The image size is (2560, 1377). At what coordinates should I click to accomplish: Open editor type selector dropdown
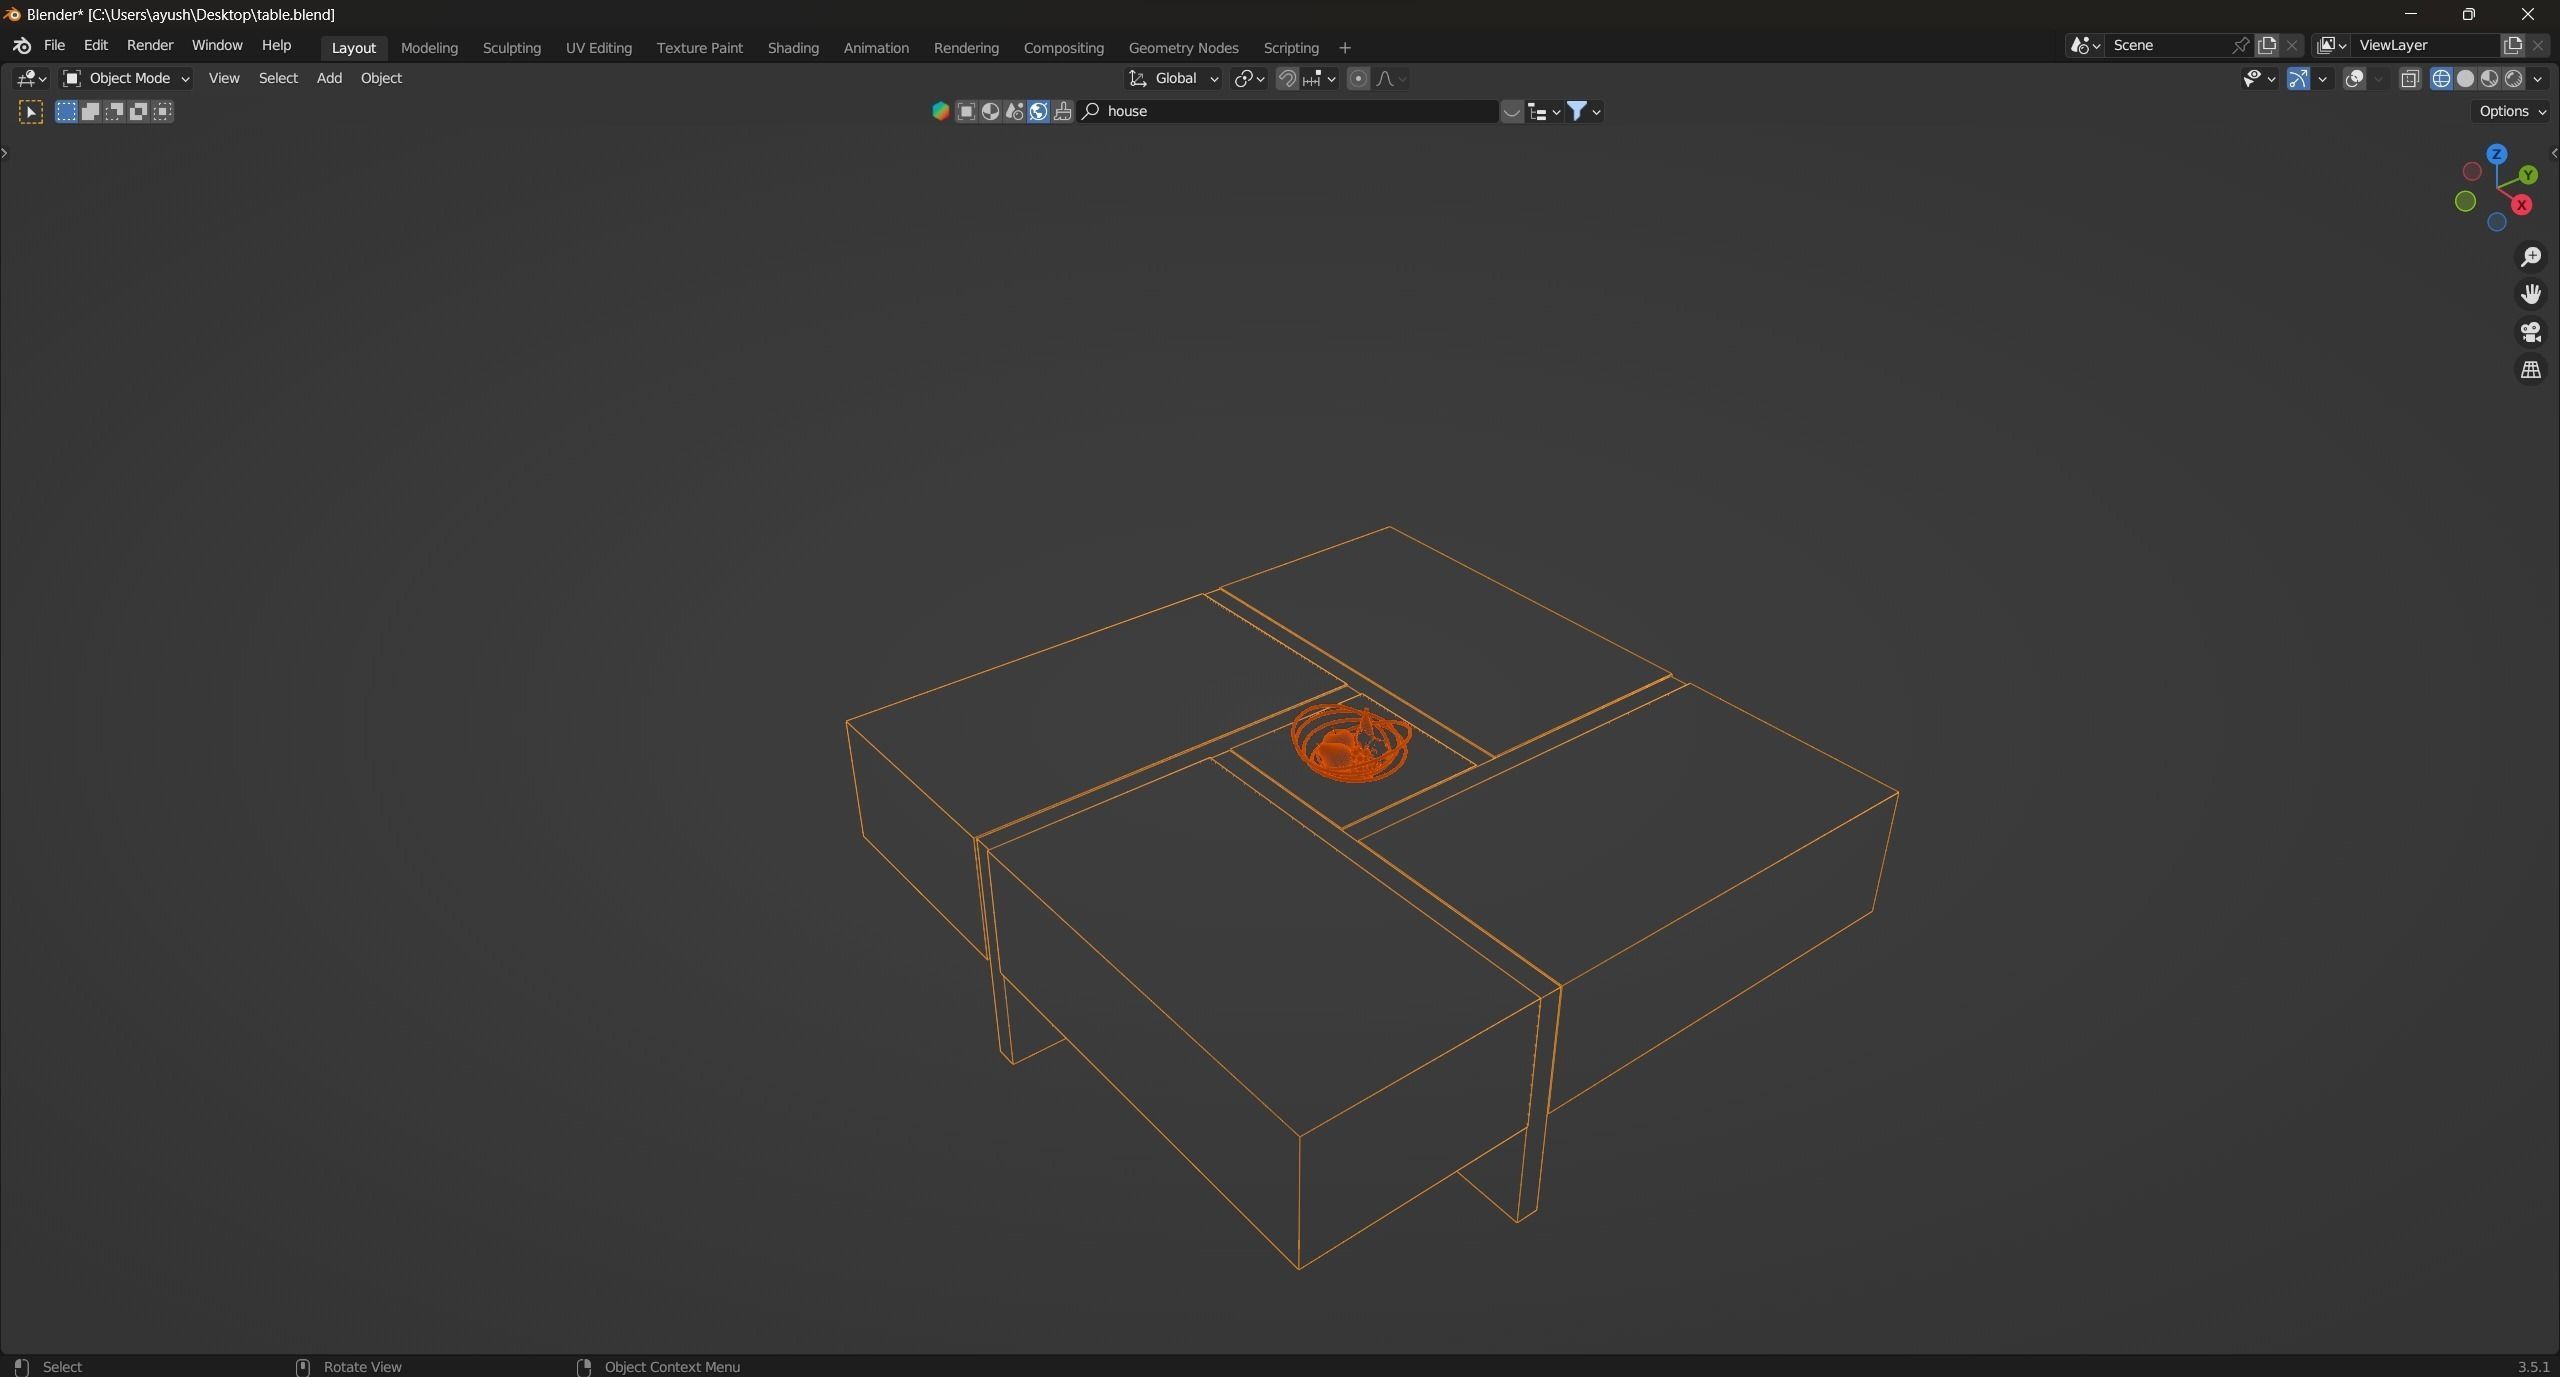(31, 79)
